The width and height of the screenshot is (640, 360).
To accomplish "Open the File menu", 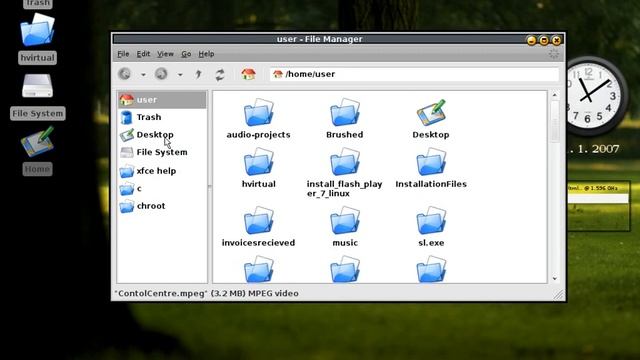I will pos(123,54).
